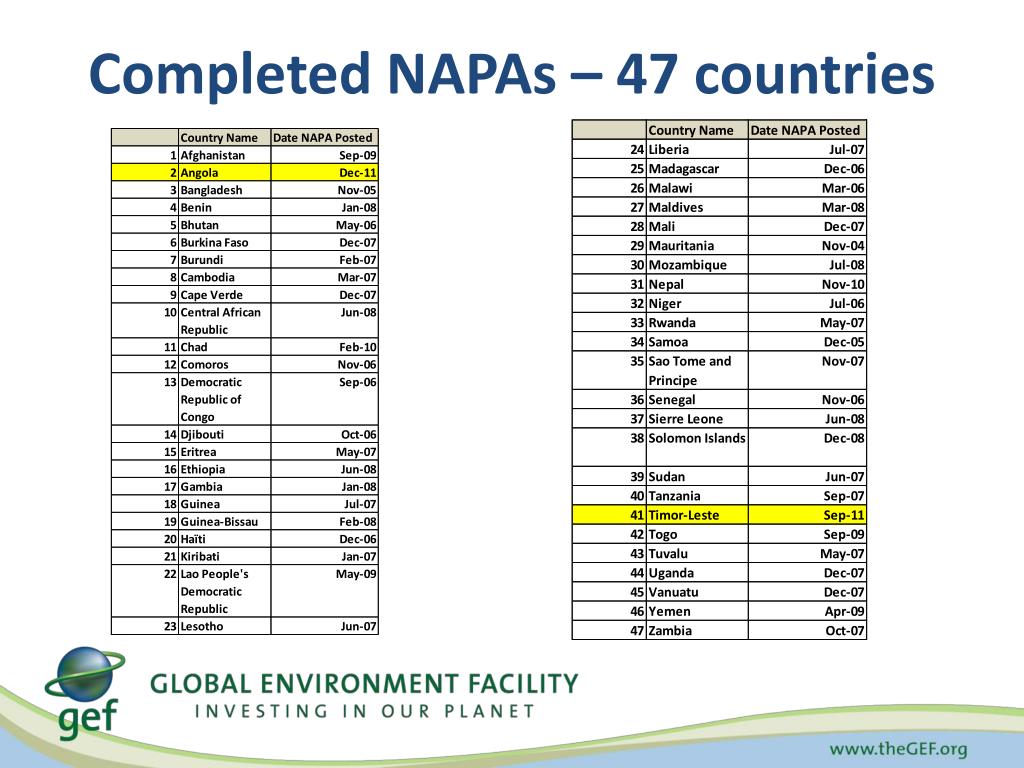Select Sao Tome and Principe cell

[x=697, y=371]
